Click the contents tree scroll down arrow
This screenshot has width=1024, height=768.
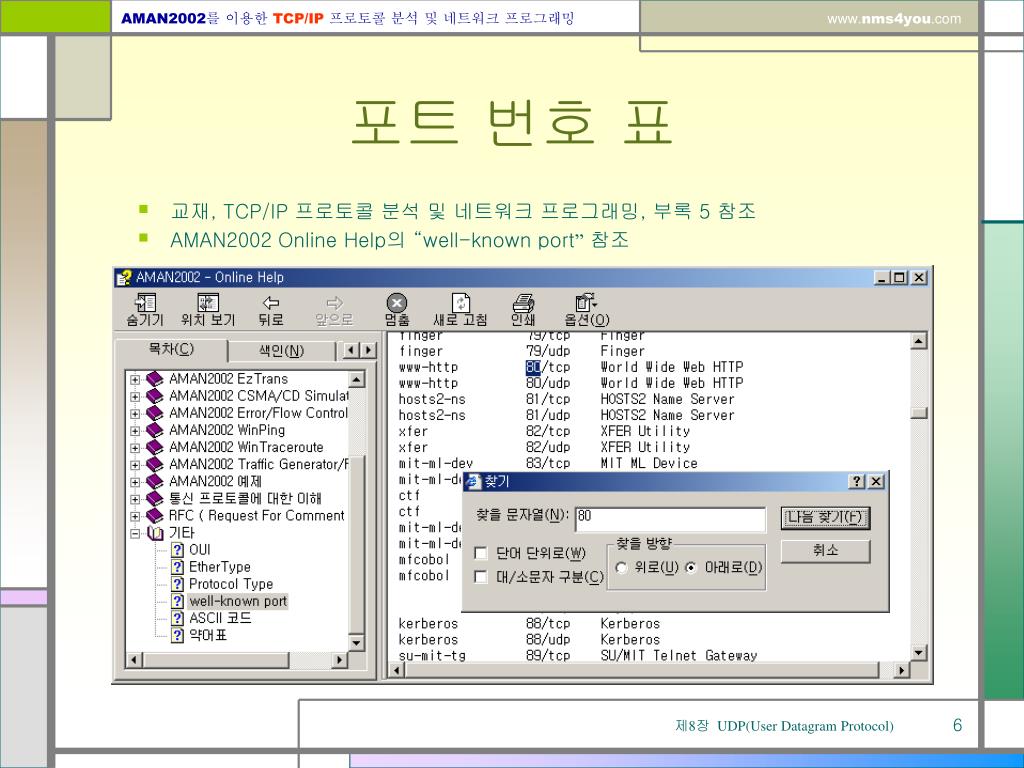click(x=357, y=643)
